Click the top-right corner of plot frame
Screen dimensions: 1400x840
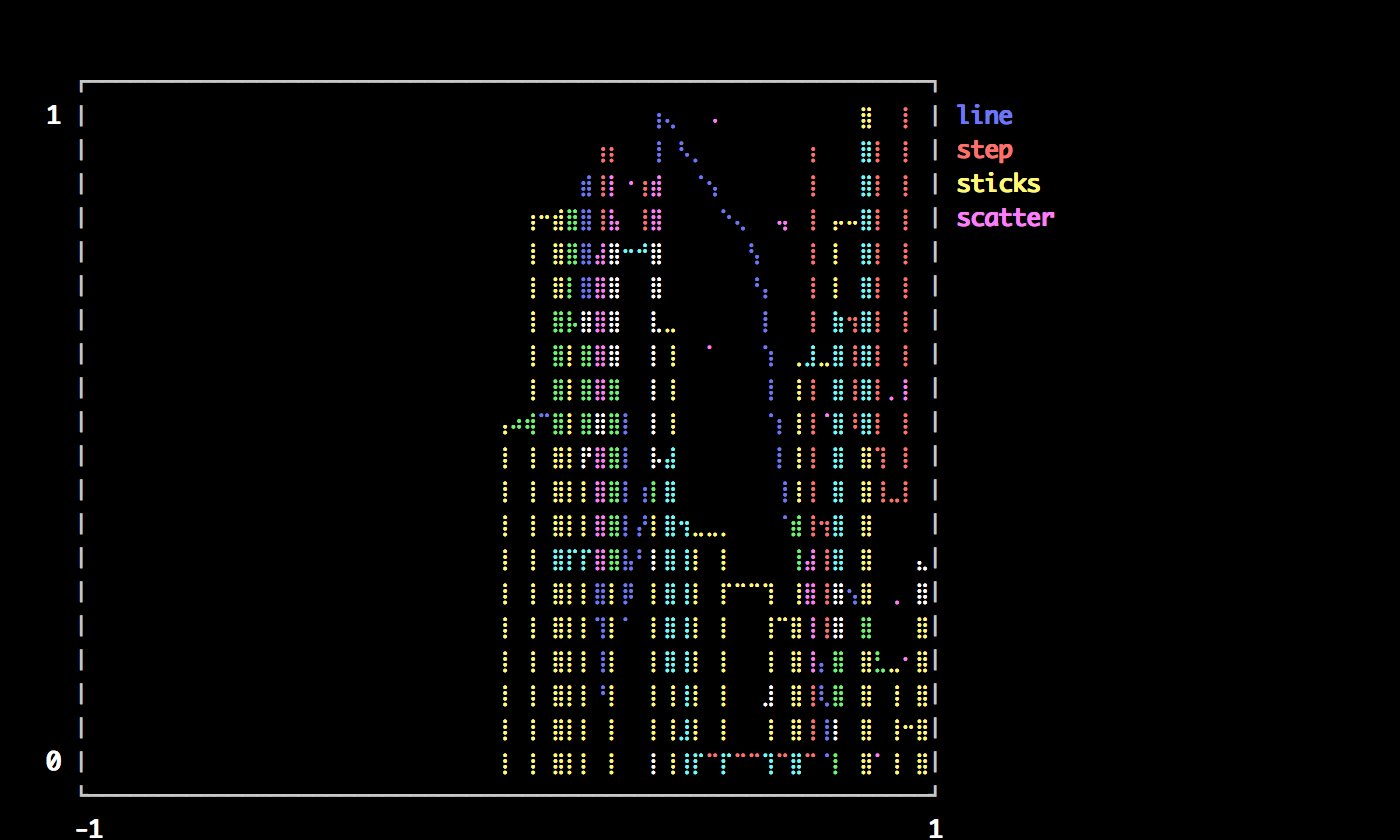tap(934, 82)
